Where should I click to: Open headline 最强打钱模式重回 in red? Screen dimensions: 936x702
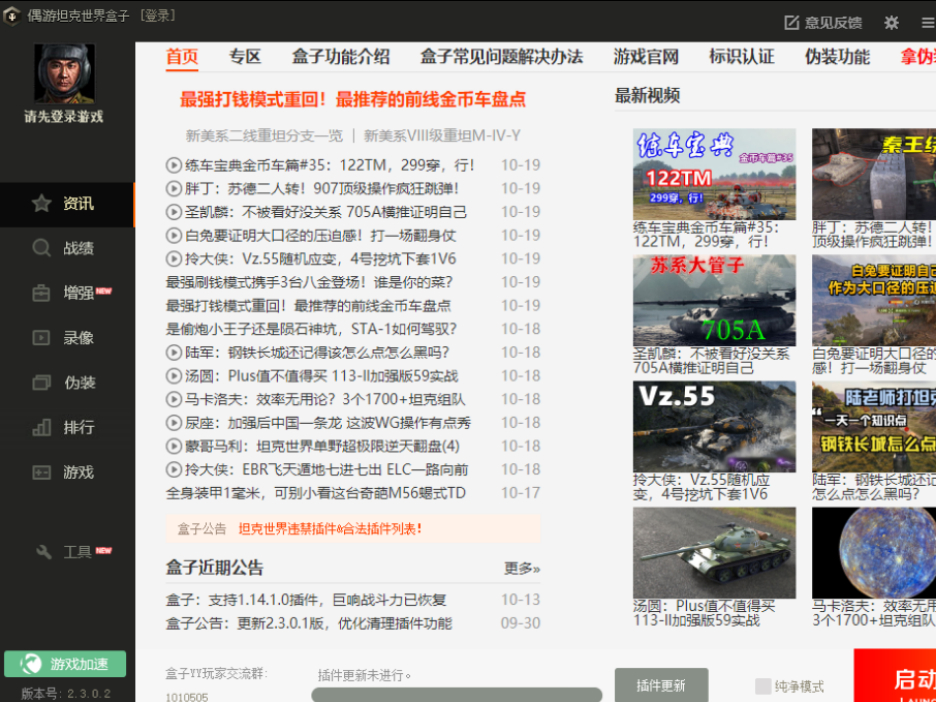352,99
